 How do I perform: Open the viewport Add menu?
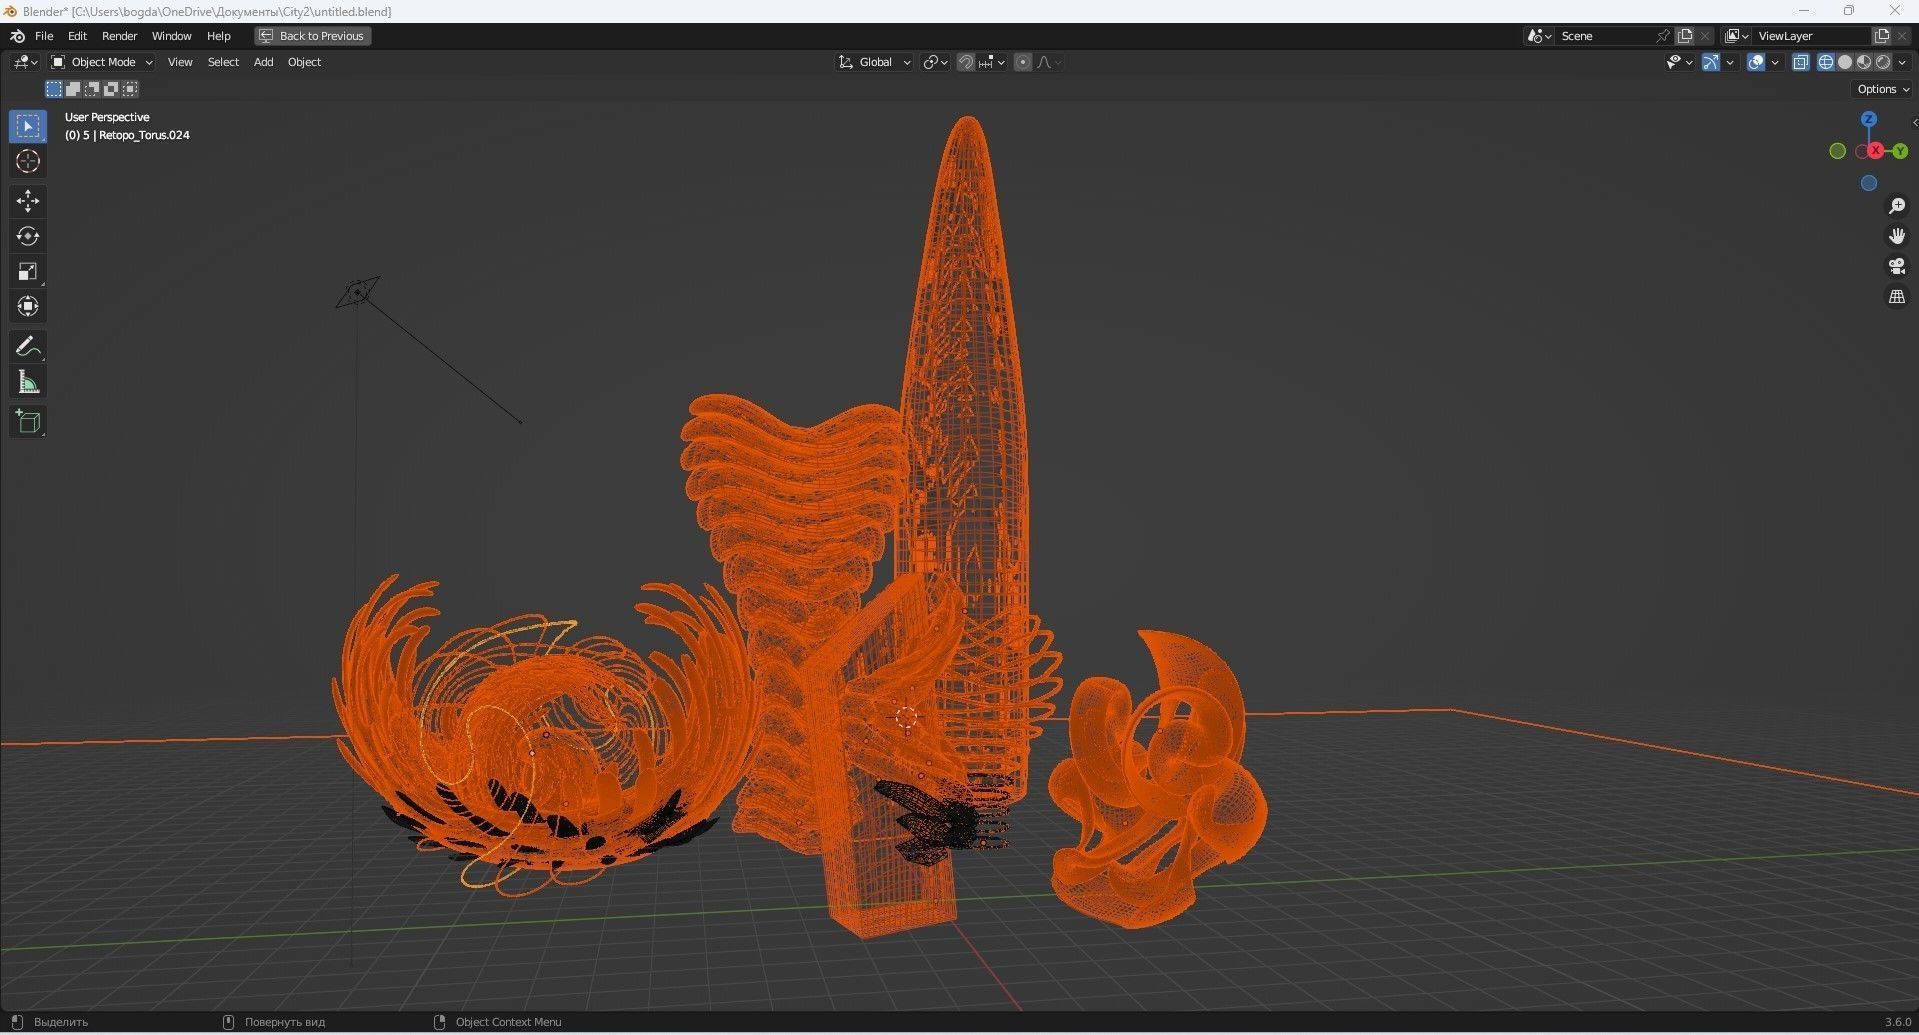263,62
